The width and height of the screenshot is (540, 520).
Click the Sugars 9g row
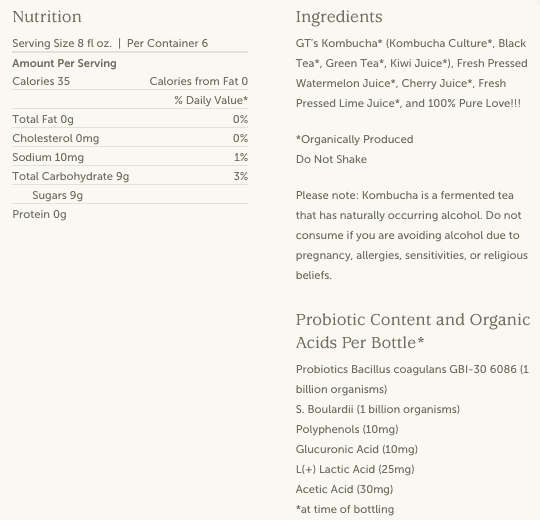130,195
